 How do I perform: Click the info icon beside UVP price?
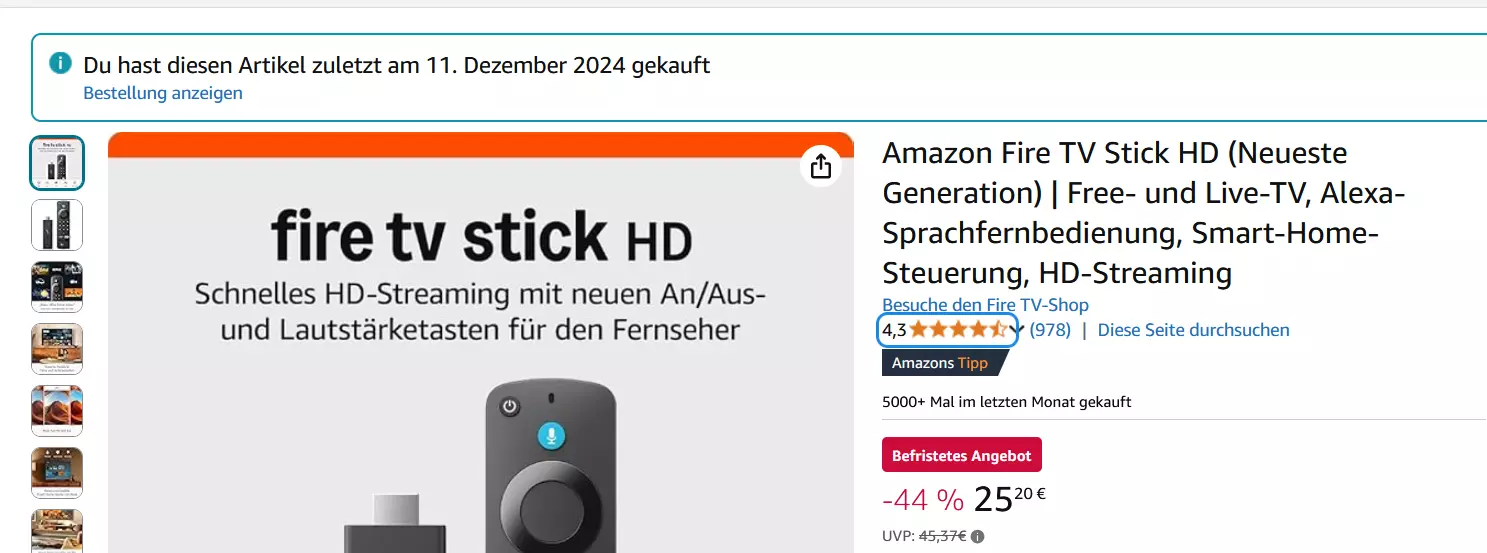pyautogui.click(x=977, y=536)
